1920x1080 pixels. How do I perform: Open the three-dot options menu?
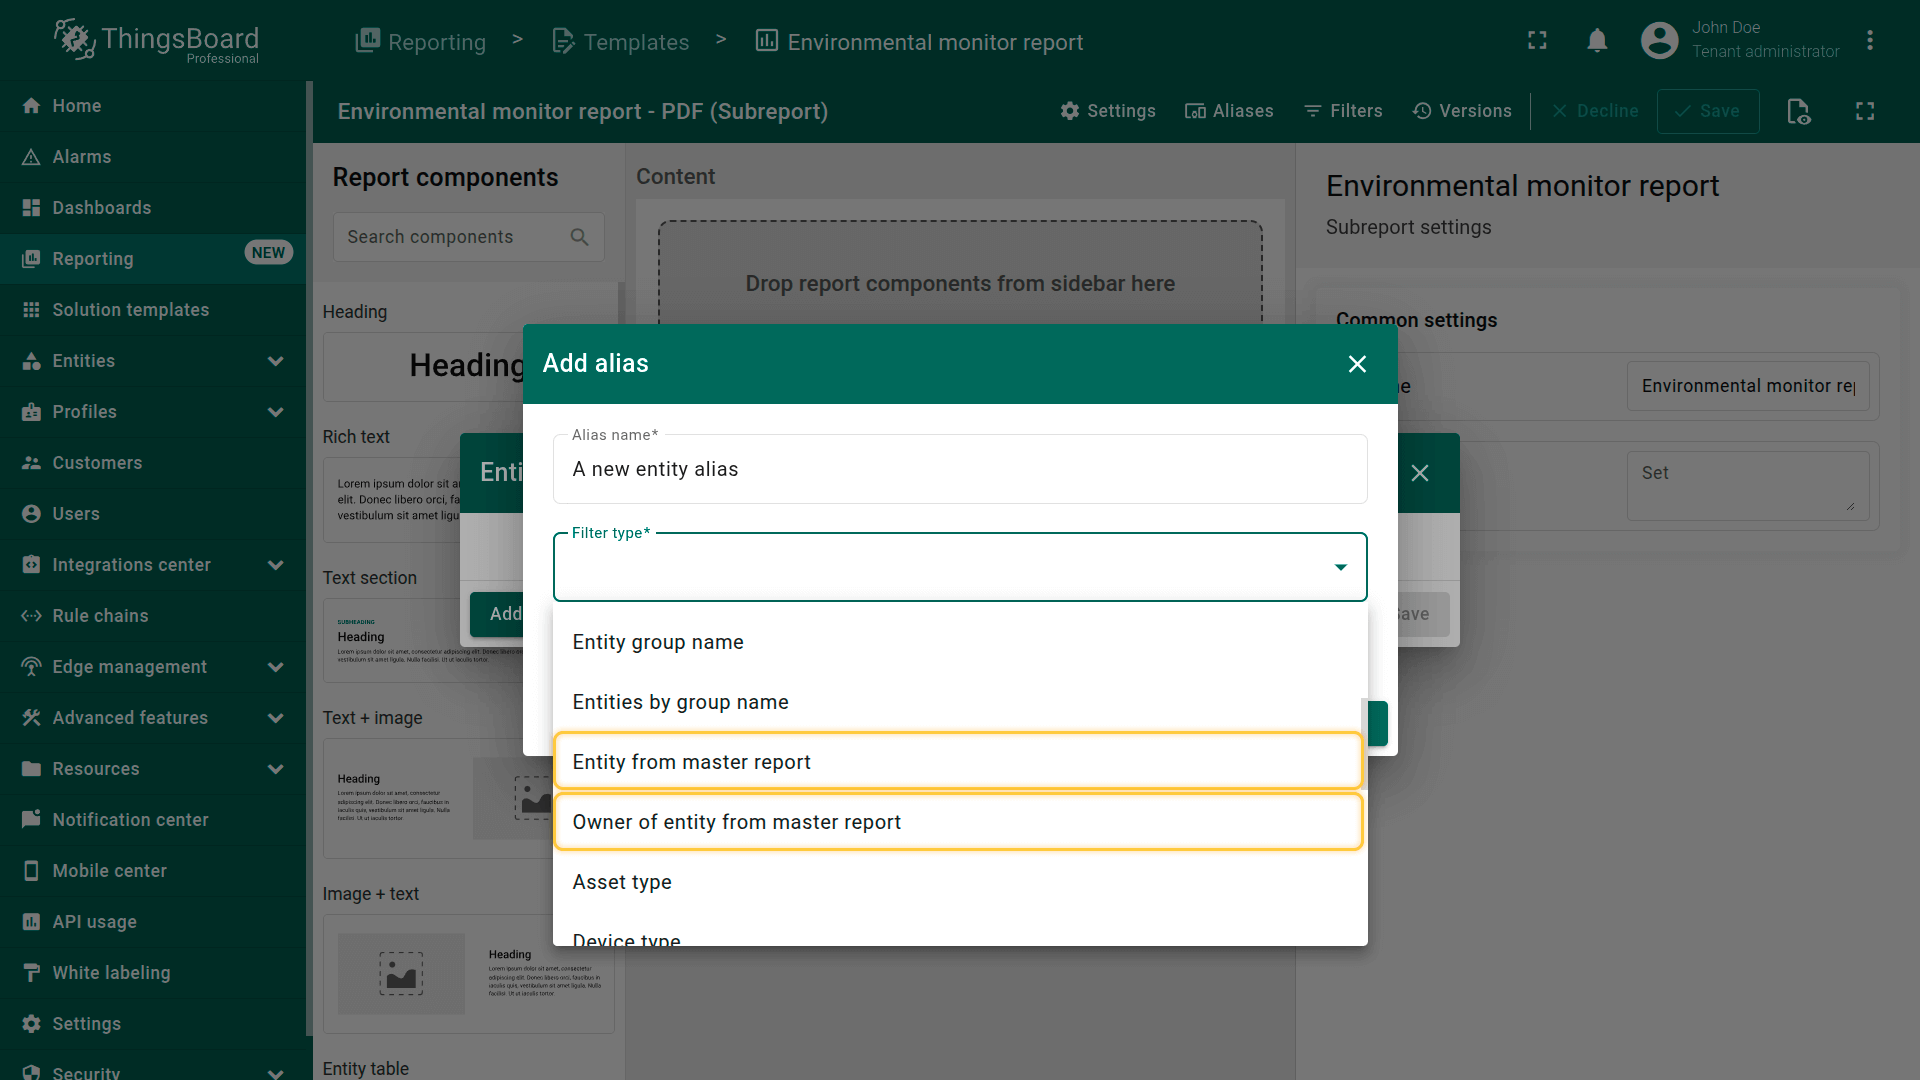click(1869, 40)
